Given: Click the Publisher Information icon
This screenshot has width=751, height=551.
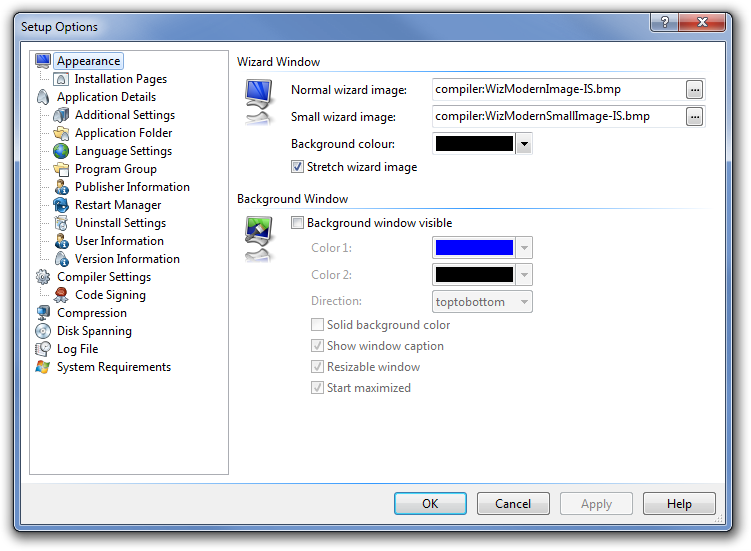Looking at the screenshot, I should tap(61, 187).
